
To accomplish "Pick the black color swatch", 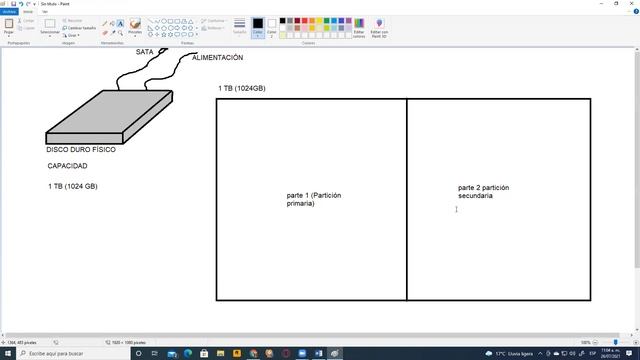I will point(282,21).
